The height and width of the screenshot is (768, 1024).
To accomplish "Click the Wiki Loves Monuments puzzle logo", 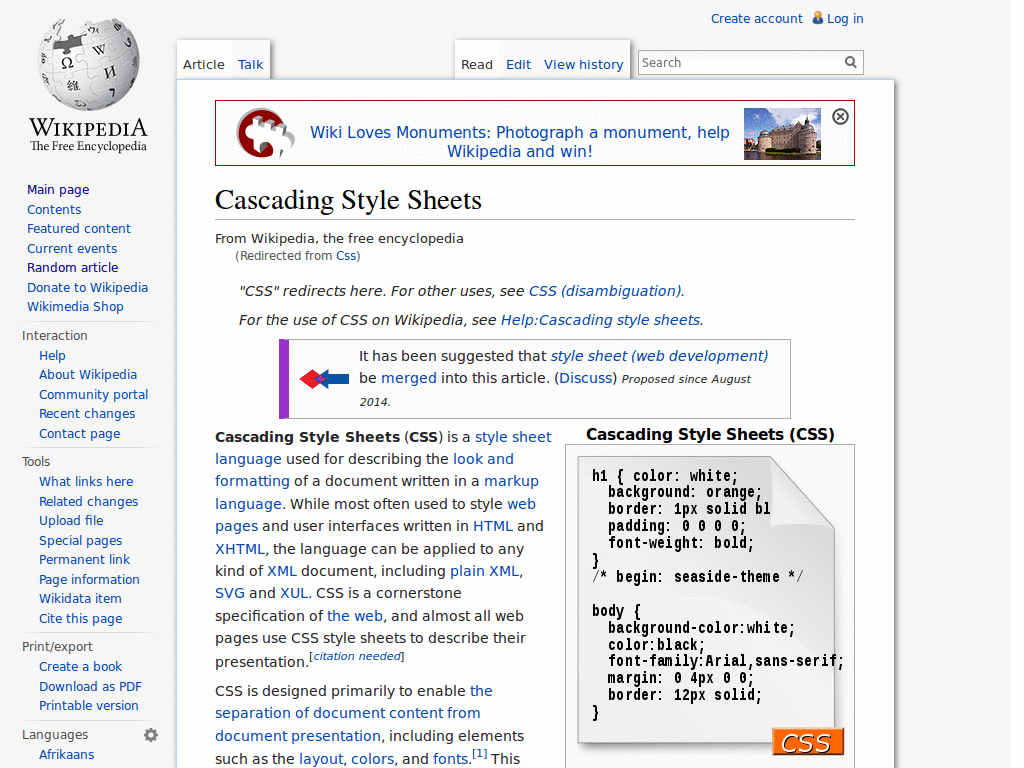I will click(264, 133).
